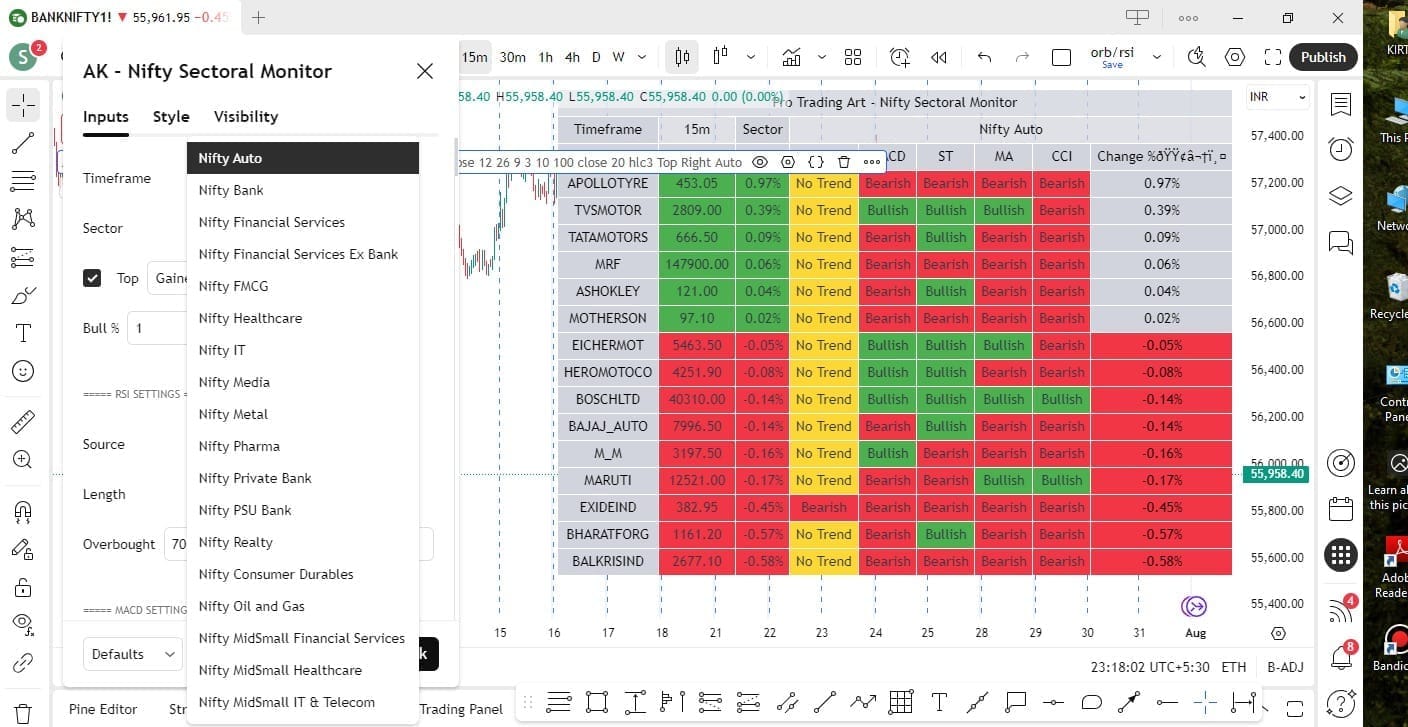Toggle the Top checkbox in the inputs dialog
This screenshot has height=727, width=1408.
click(92, 278)
